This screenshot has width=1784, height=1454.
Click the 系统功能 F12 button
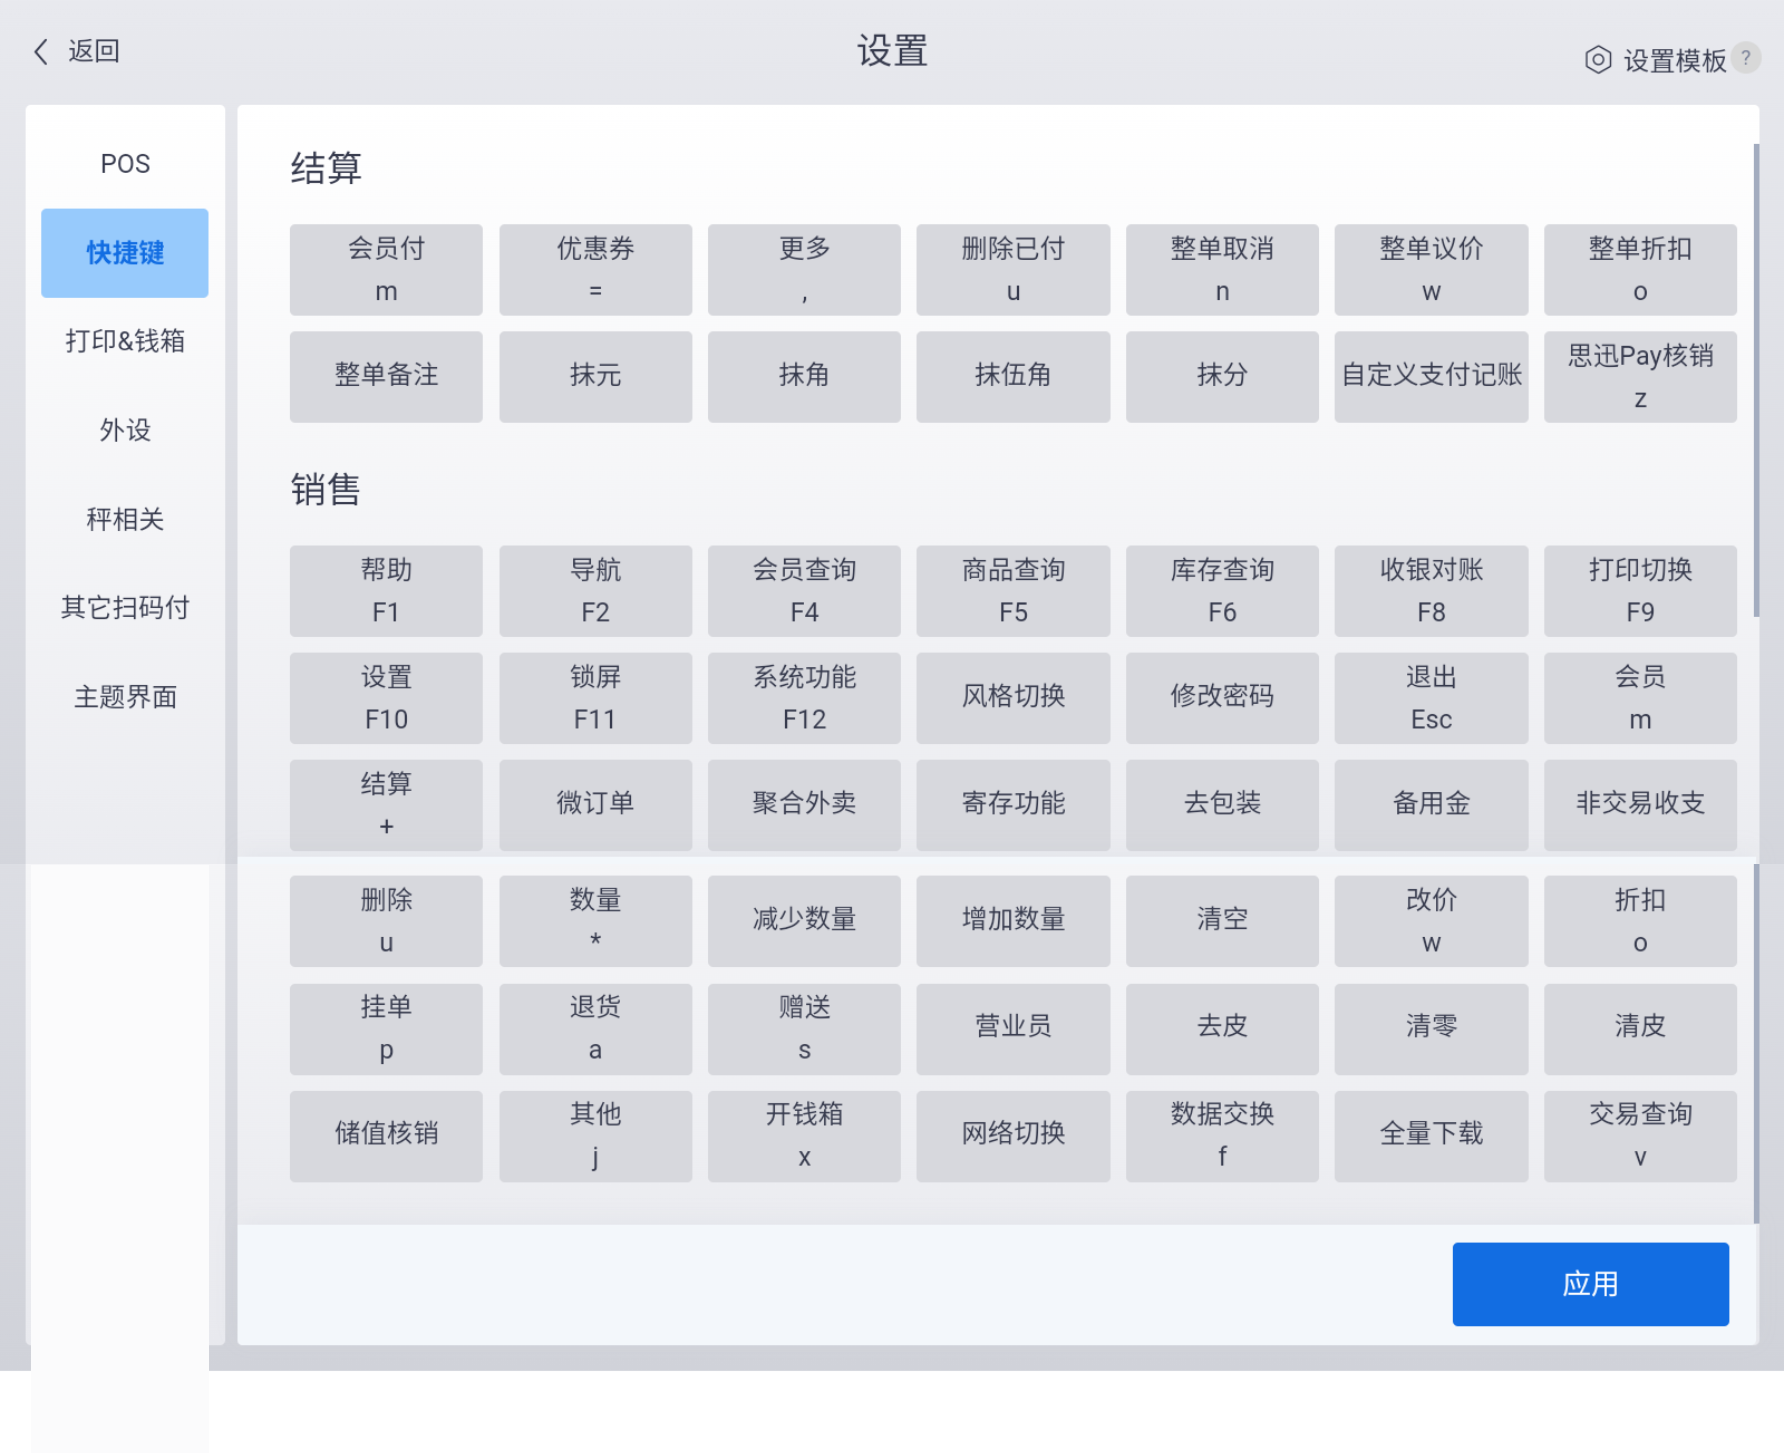(804, 698)
